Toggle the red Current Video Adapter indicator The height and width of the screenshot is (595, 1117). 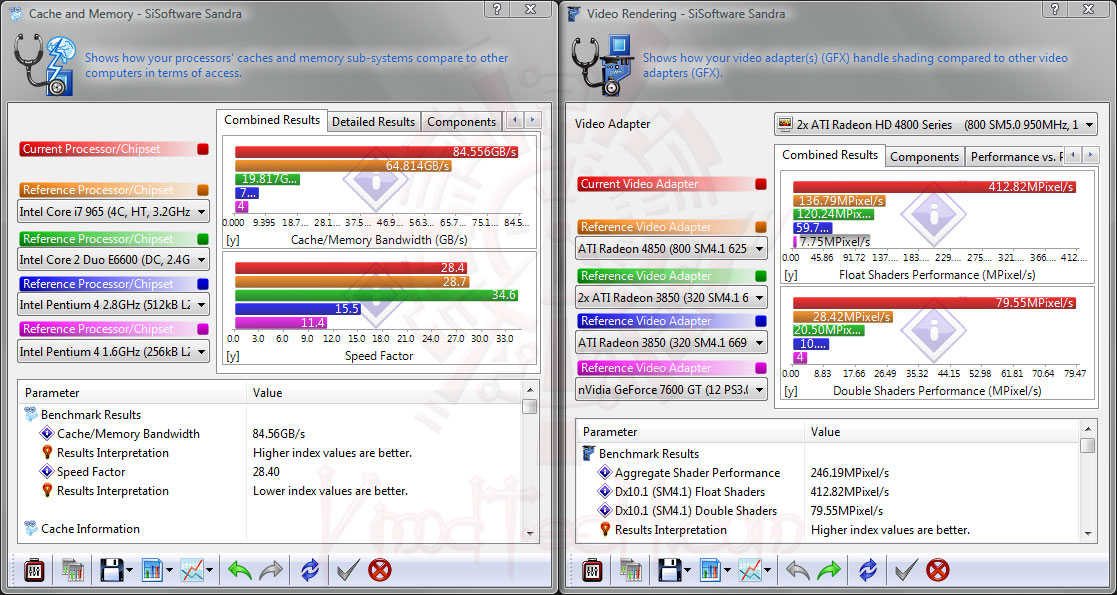coord(761,184)
